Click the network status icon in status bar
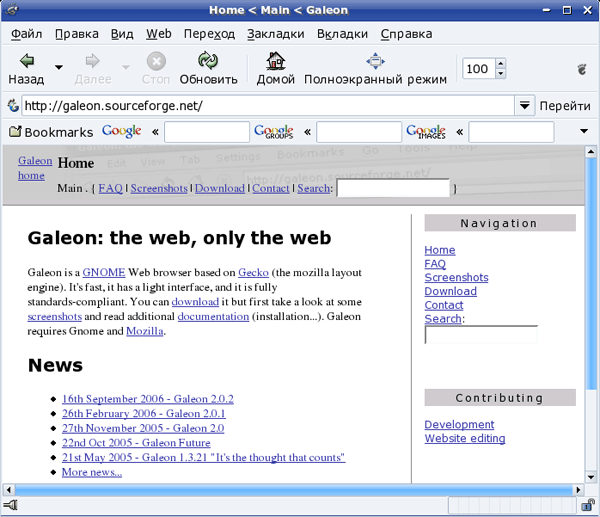This screenshot has width=600, height=517. 10,506
